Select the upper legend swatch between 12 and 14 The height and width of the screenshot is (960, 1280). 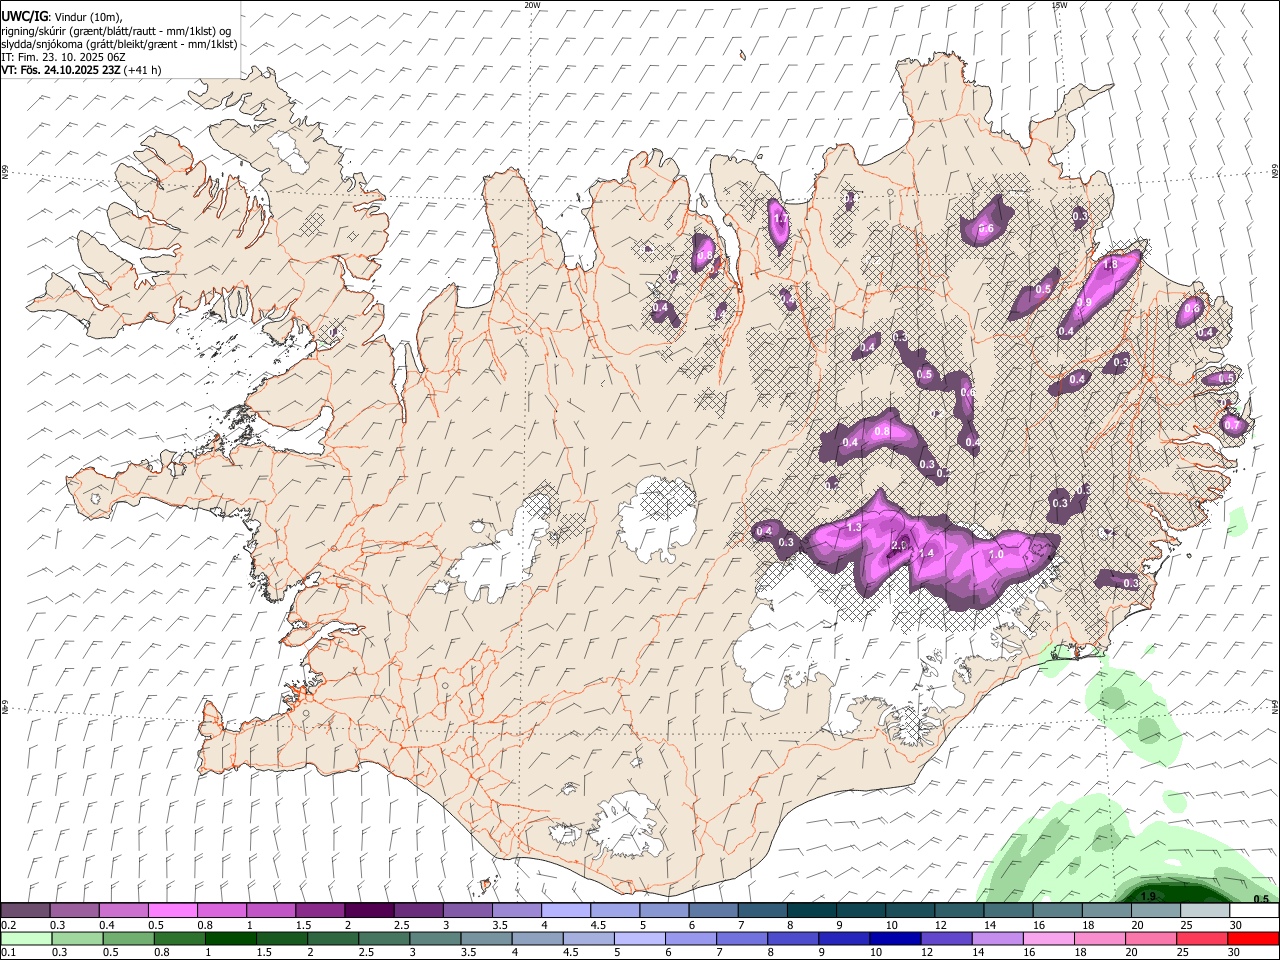click(x=958, y=911)
